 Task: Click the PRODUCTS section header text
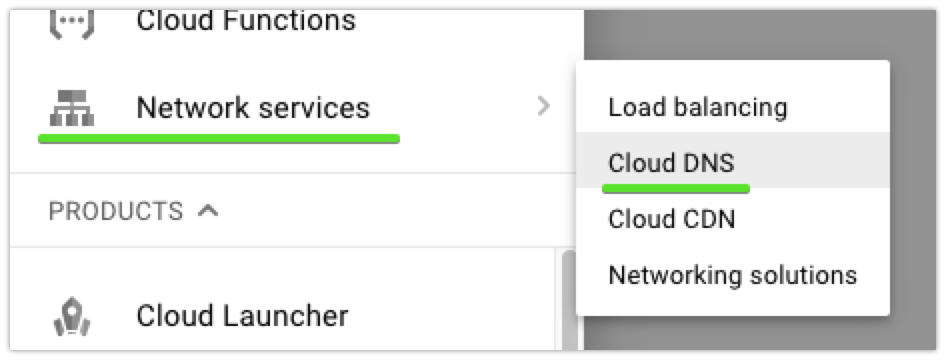116,211
